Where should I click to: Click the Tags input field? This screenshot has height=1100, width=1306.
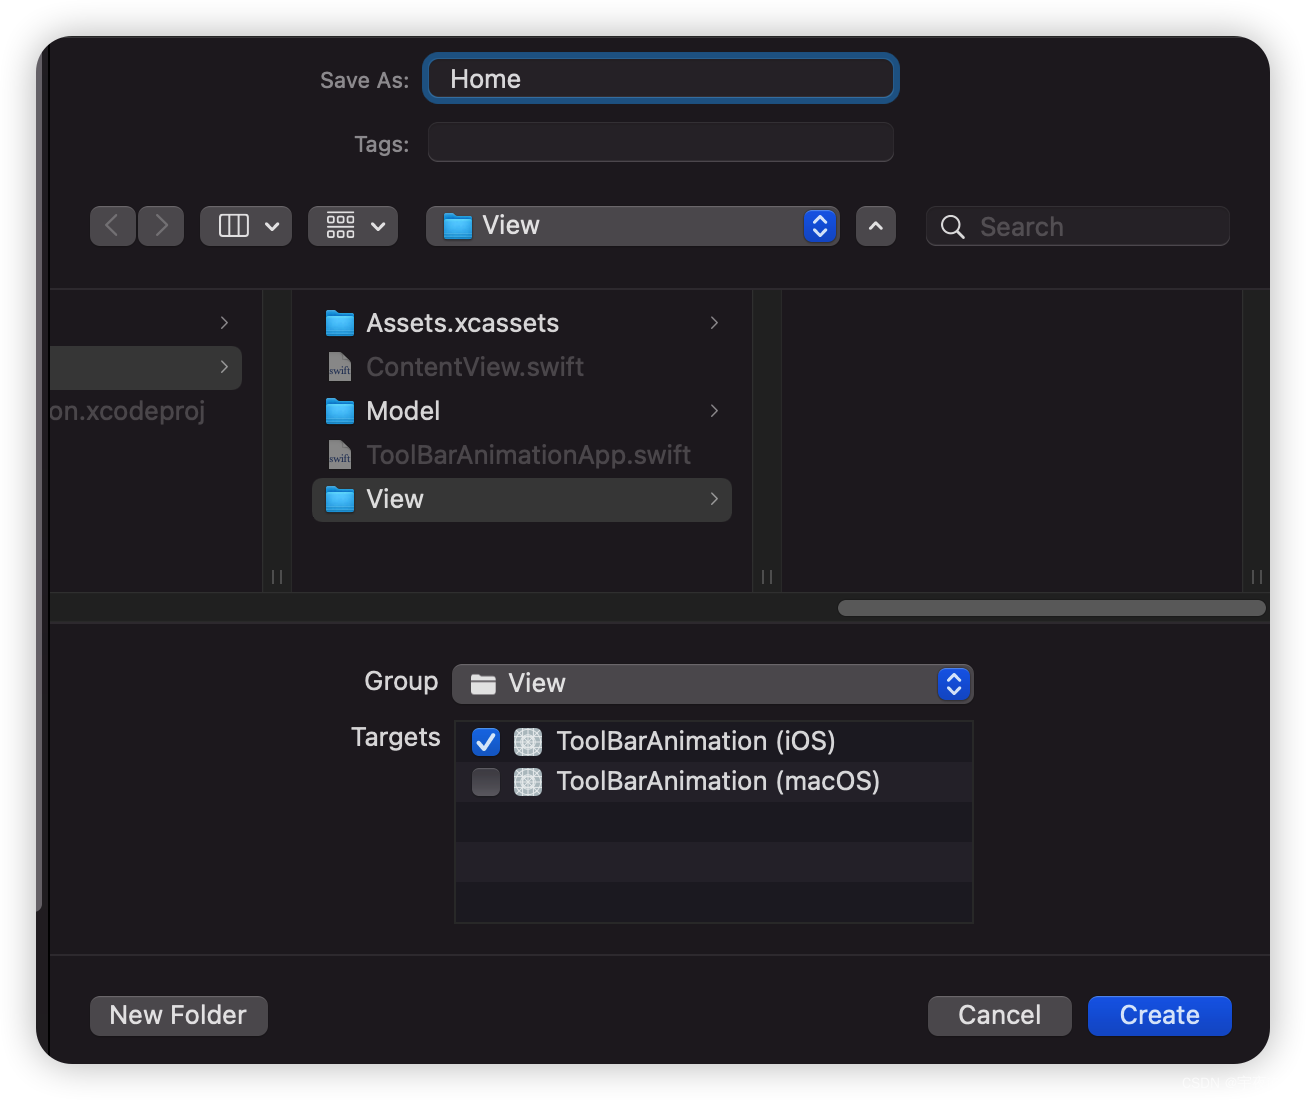[x=661, y=142]
